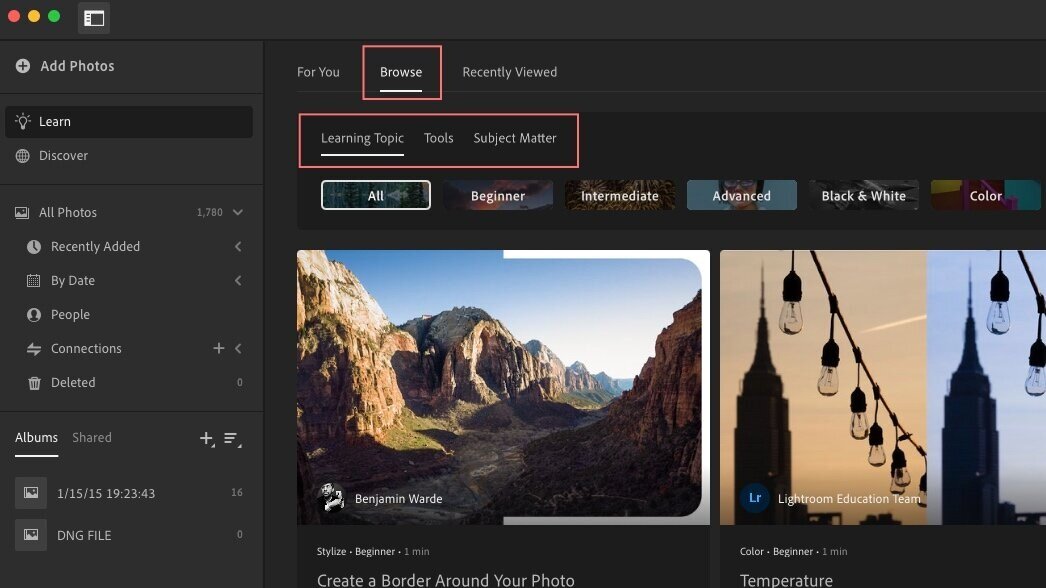Open the Learn section

(129, 121)
